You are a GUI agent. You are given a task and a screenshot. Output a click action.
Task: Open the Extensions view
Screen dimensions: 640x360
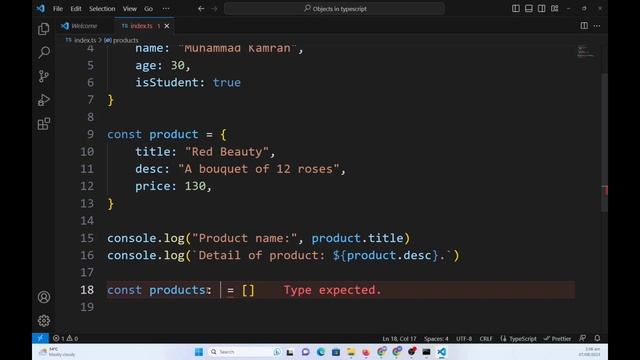44,124
